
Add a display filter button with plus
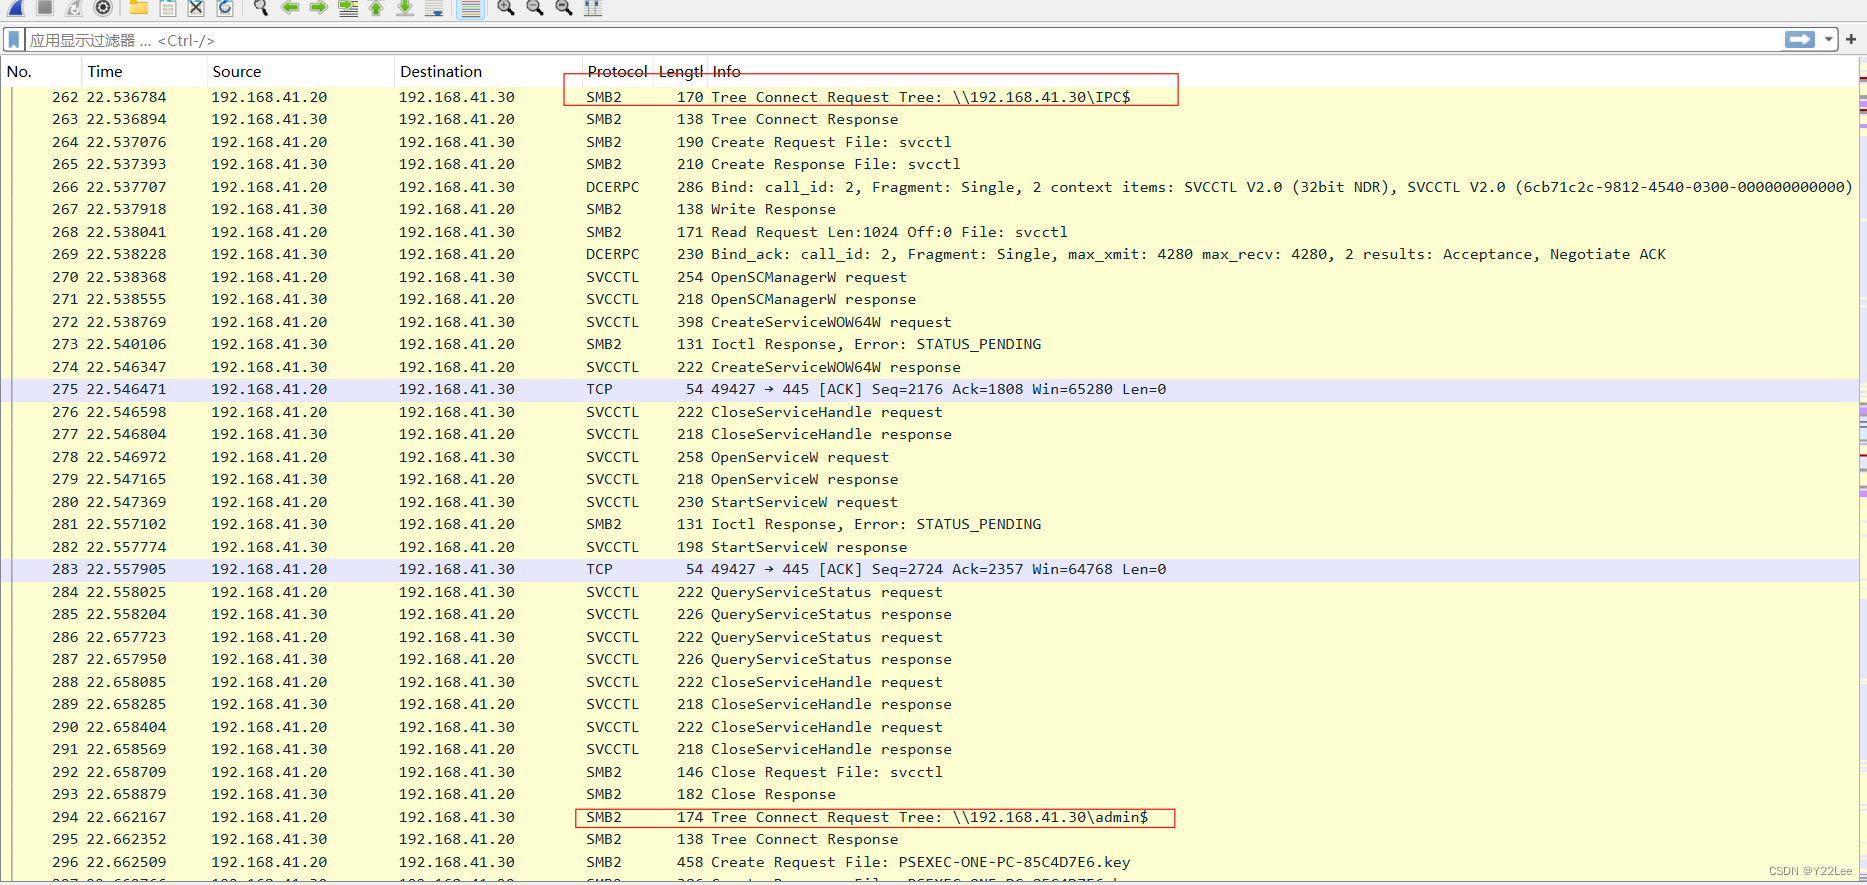click(1851, 40)
